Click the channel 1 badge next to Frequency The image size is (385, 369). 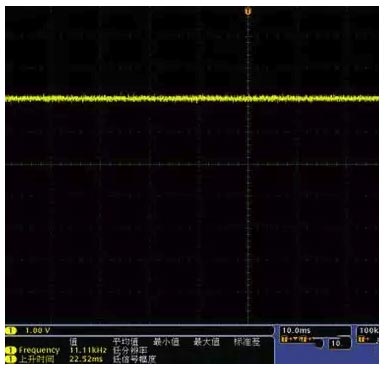point(11,350)
